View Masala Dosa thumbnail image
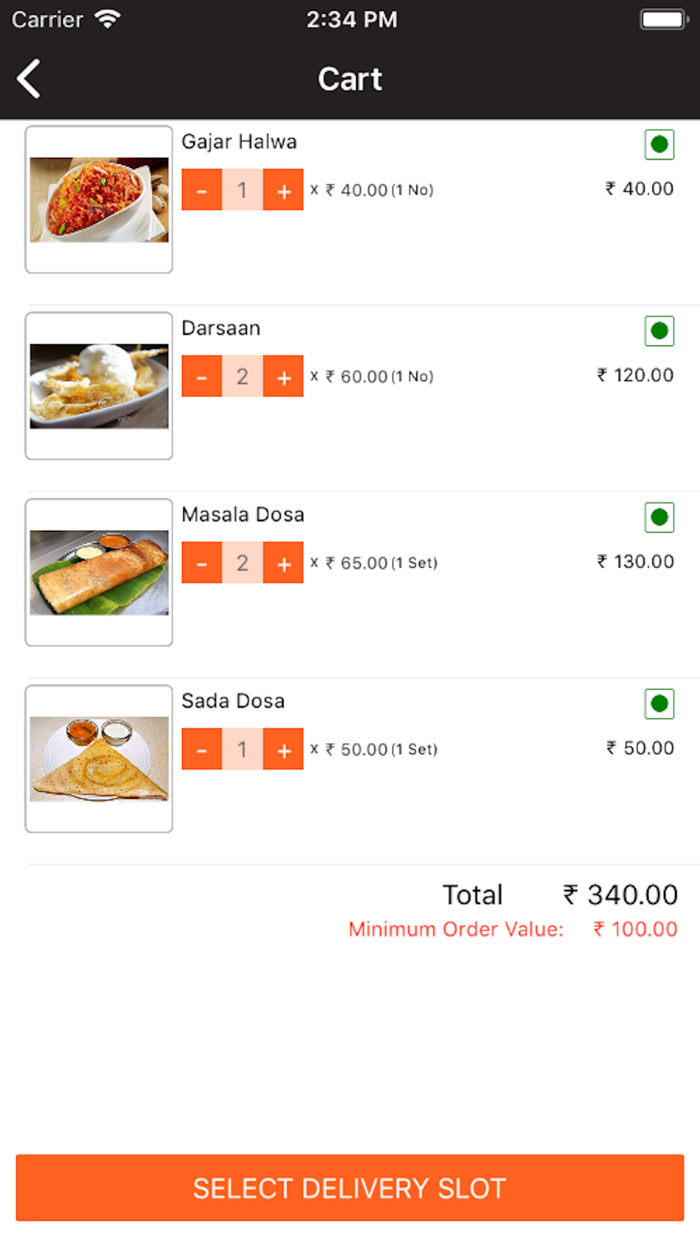The height and width of the screenshot is (1244, 700). [99, 572]
